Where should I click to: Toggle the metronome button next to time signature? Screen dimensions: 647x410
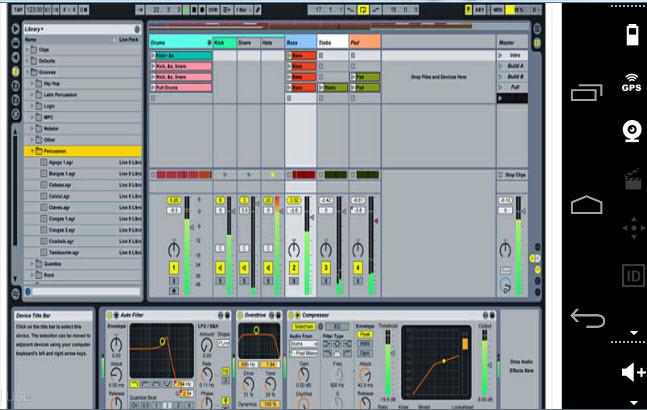(x=84, y=9)
